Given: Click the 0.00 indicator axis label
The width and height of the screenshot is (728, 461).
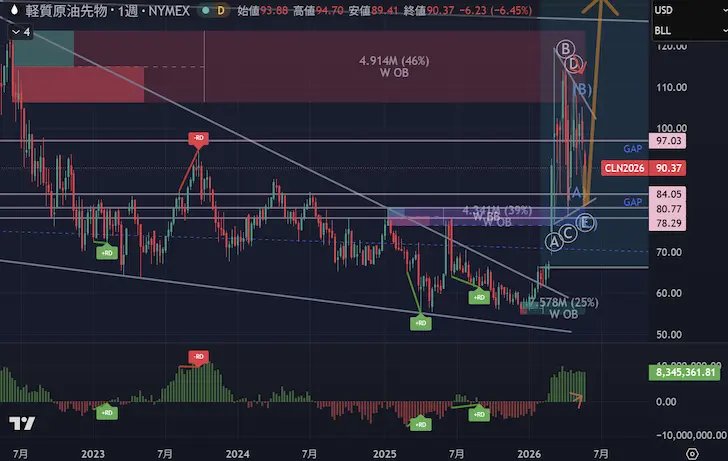Looking at the screenshot, I should 666,402.
